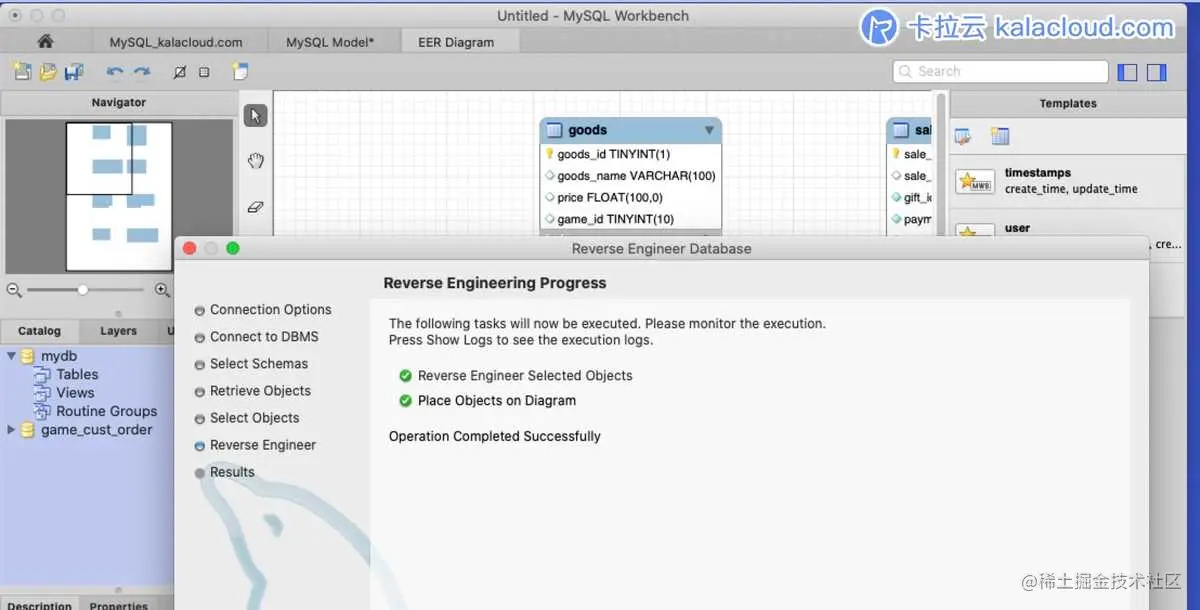Click the zoom in magnifier in Navigator

(162, 290)
